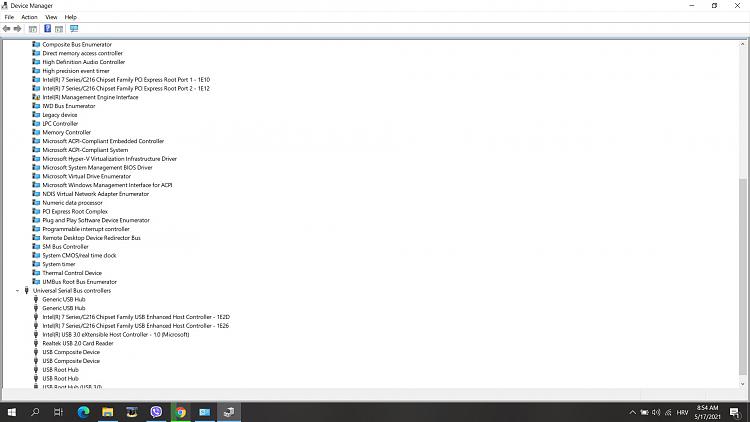The width and height of the screenshot is (750, 422).
Task: Select USB Enhanced Host Controller - 1E26
Action: [x=135, y=325]
